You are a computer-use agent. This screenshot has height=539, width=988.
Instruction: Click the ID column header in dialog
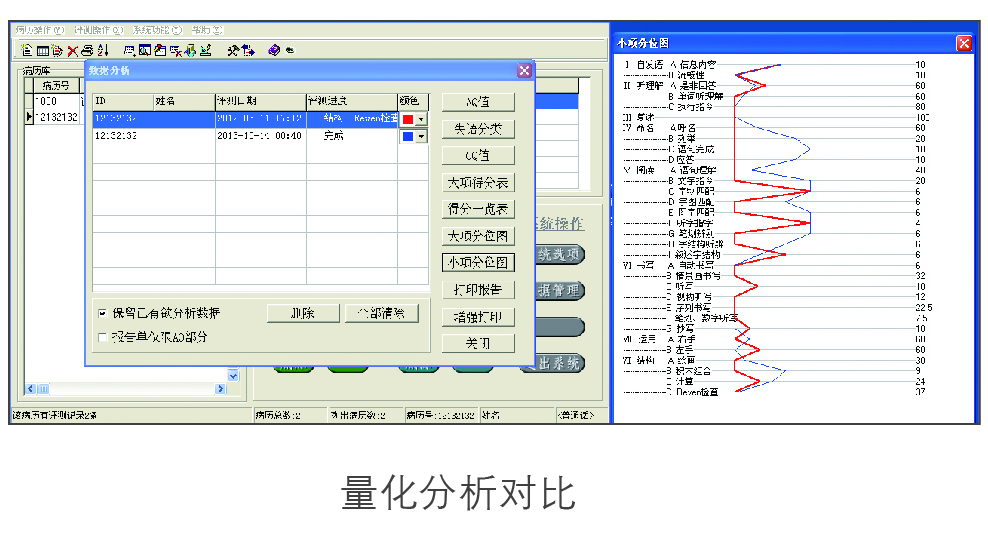pos(124,101)
